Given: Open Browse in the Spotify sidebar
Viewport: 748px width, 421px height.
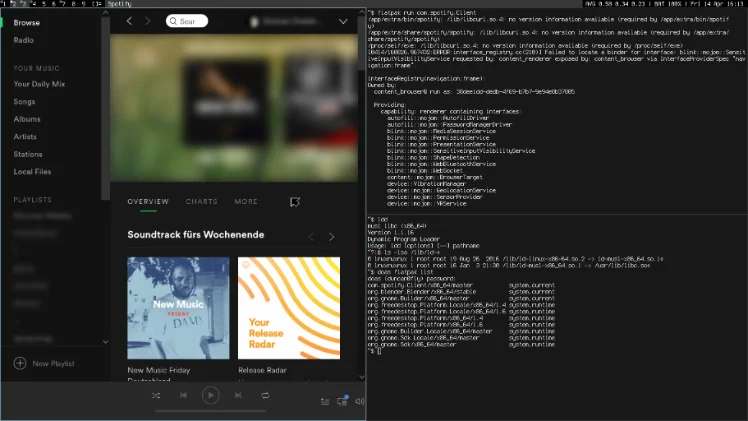Looking at the screenshot, I should pos(27,22).
